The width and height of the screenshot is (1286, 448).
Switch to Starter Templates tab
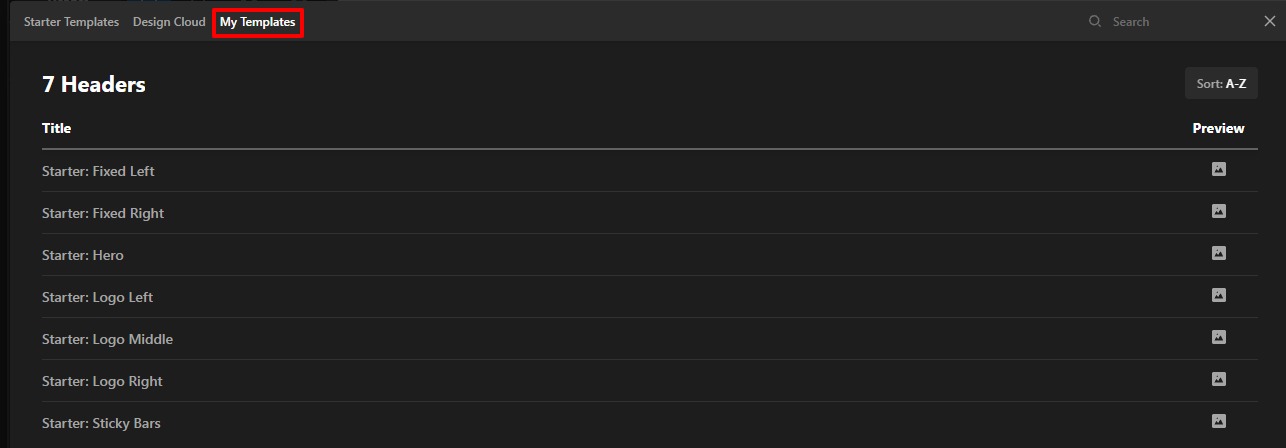click(x=71, y=22)
